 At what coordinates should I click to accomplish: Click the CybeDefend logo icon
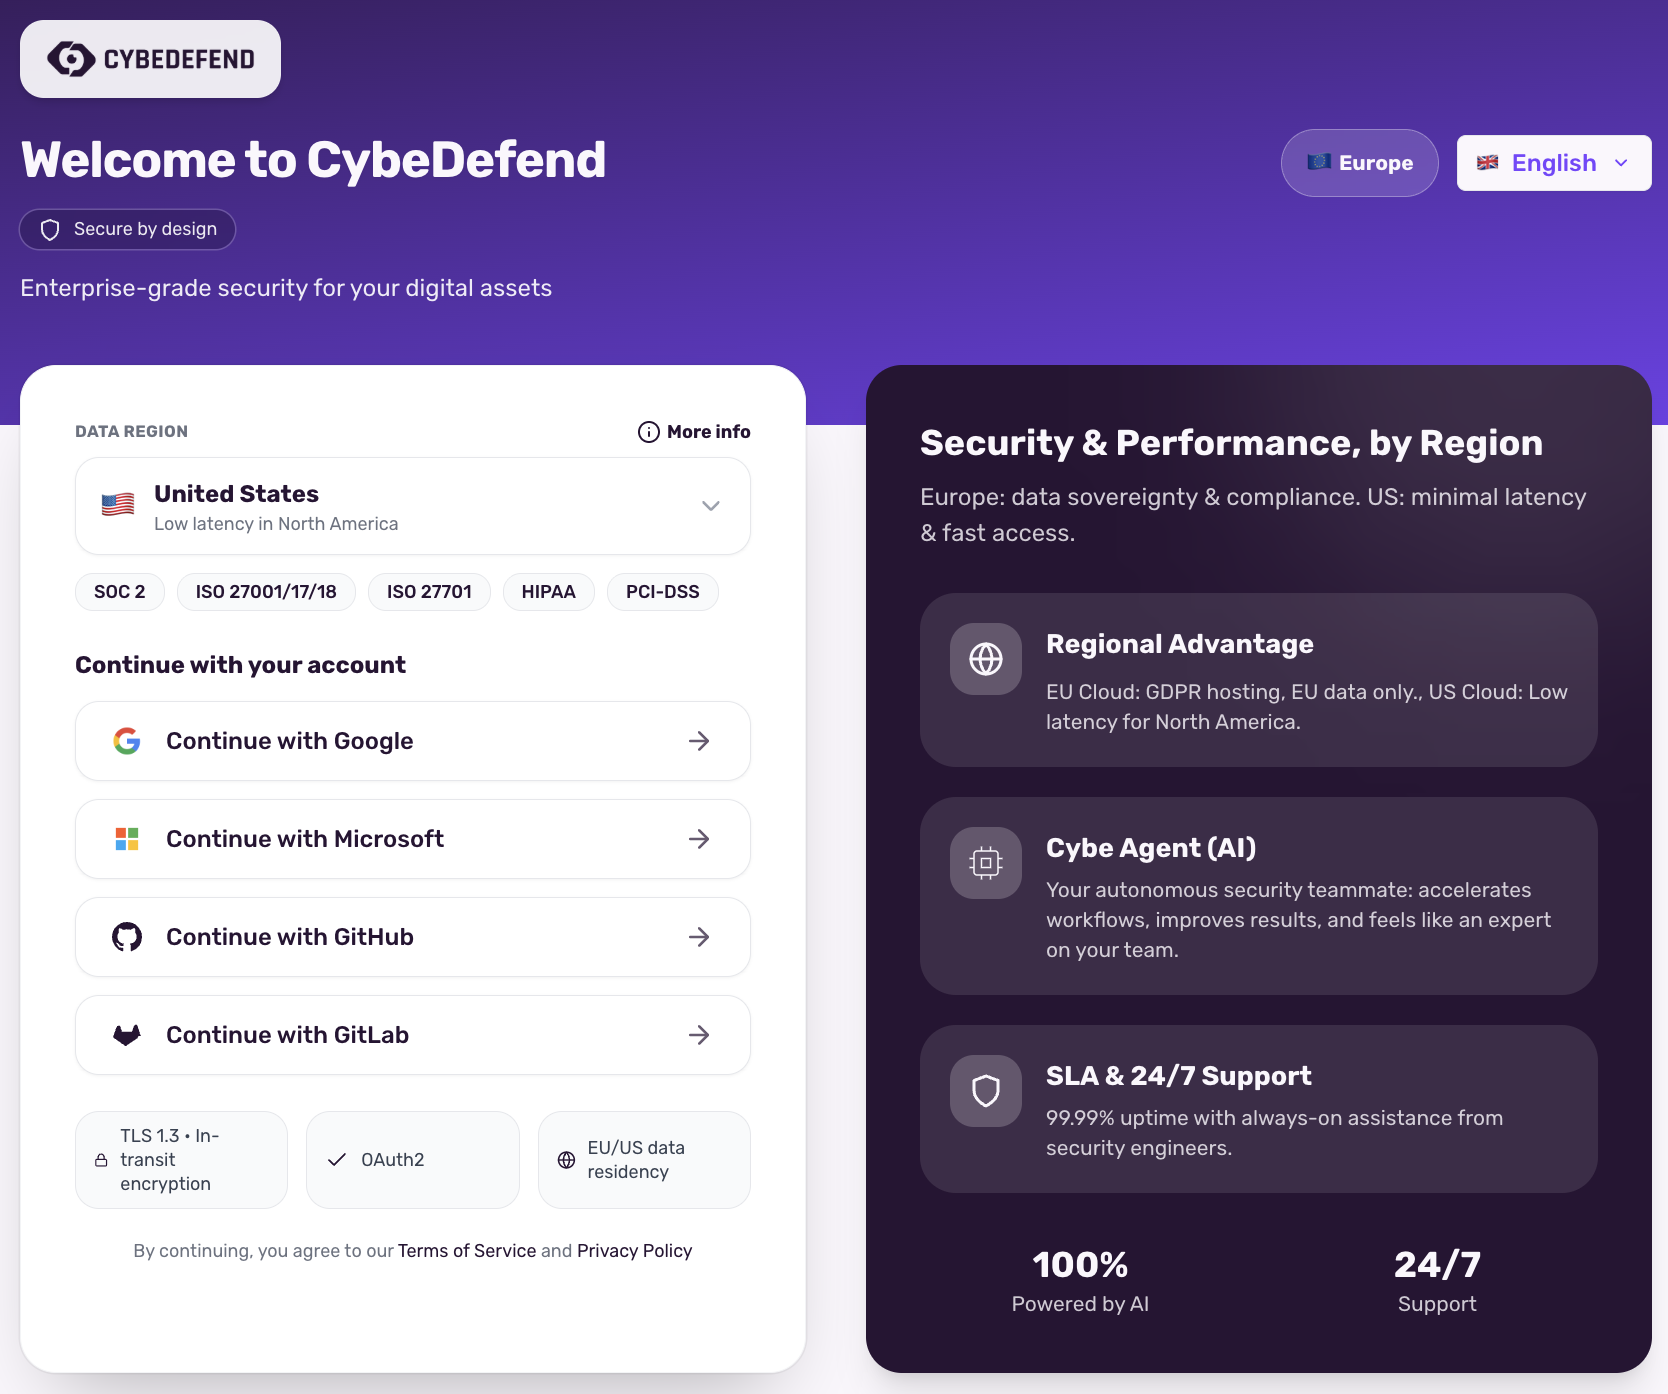pos(71,59)
